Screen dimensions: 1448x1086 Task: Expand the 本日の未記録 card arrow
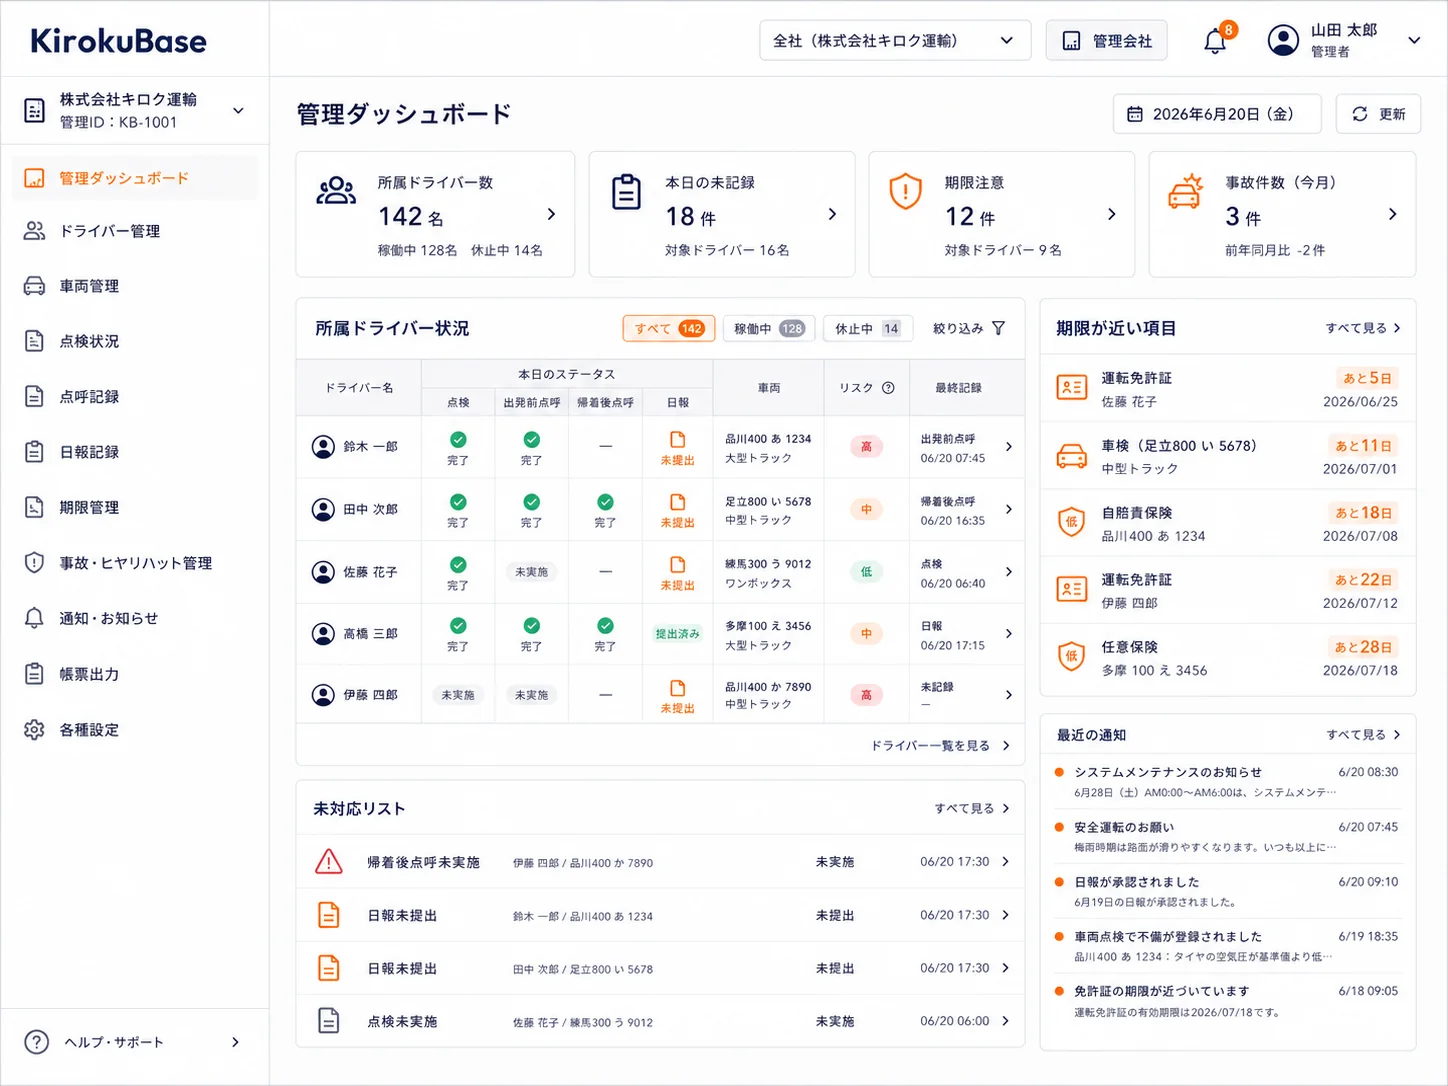832,214
